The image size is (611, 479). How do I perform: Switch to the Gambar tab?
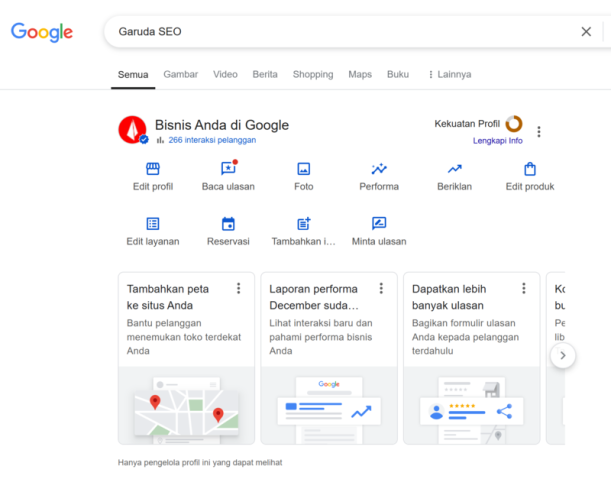point(180,74)
